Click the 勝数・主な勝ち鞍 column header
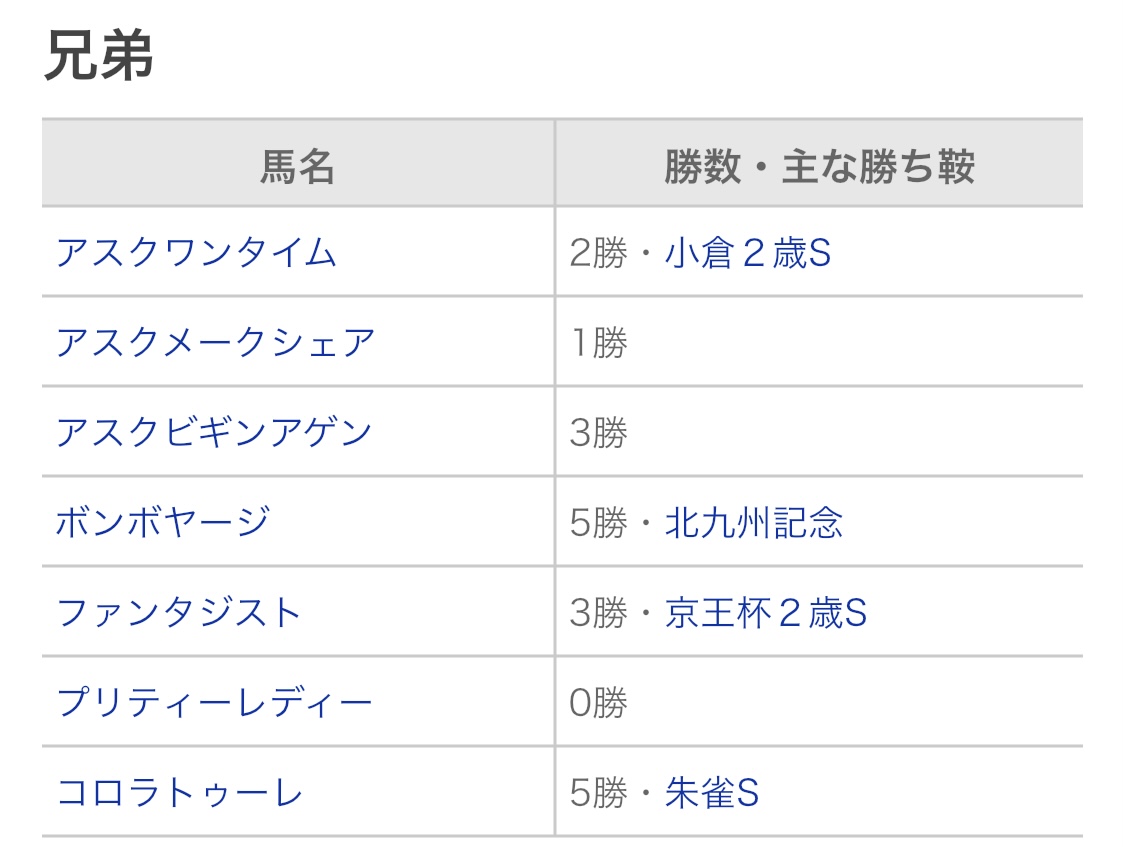 [819, 166]
